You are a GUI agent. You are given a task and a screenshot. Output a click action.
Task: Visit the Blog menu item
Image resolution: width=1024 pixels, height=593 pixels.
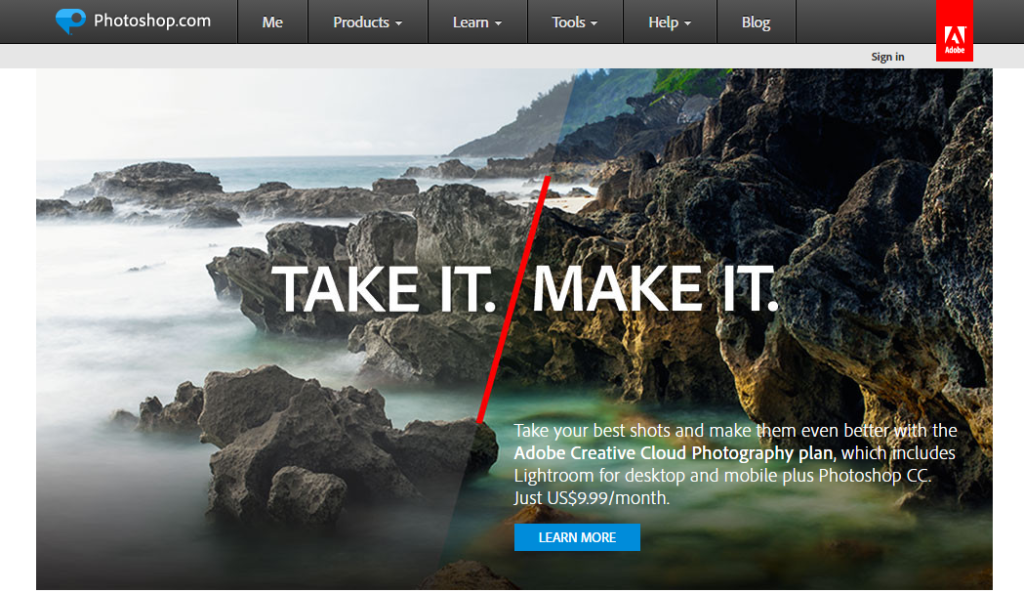756,22
